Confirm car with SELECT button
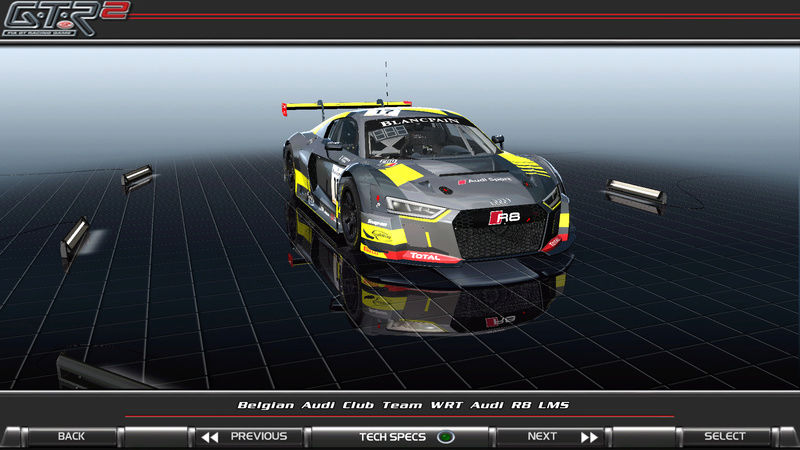Image resolution: width=800 pixels, height=450 pixels. coord(725,437)
